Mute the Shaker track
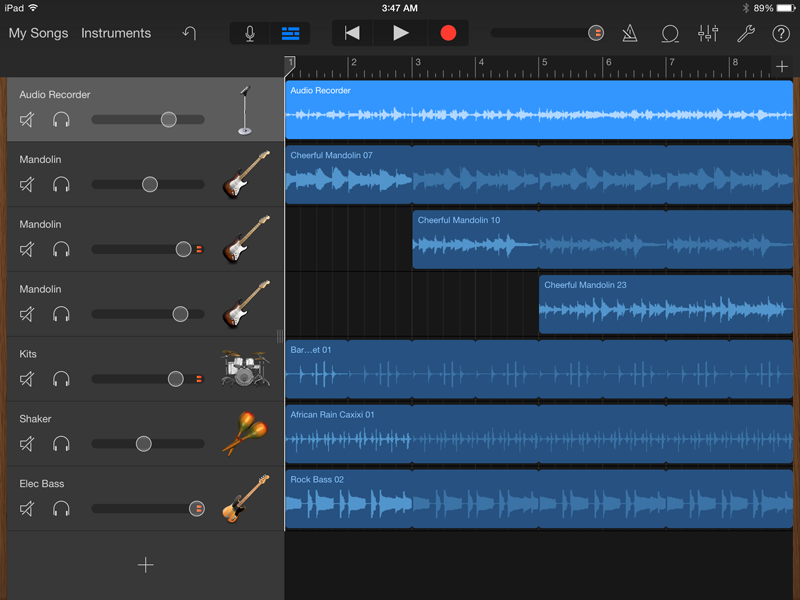This screenshot has width=800, height=600. click(27, 443)
